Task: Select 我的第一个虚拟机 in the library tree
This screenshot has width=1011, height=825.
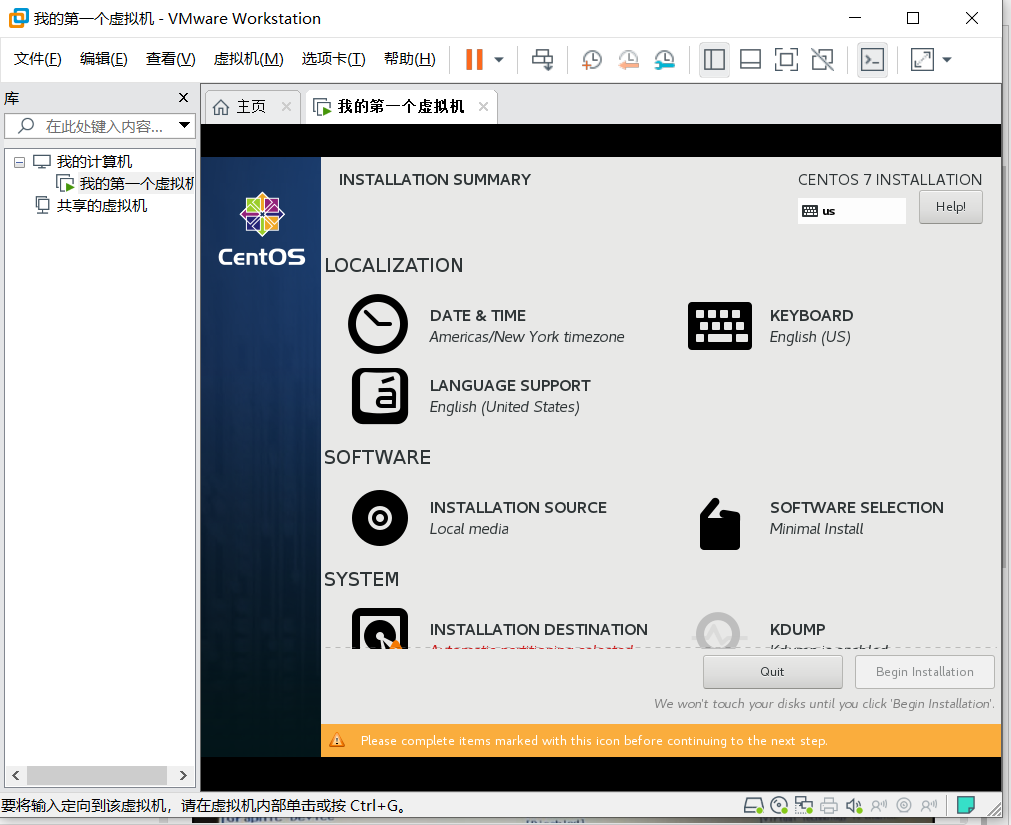Action: [x=136, y=184]
